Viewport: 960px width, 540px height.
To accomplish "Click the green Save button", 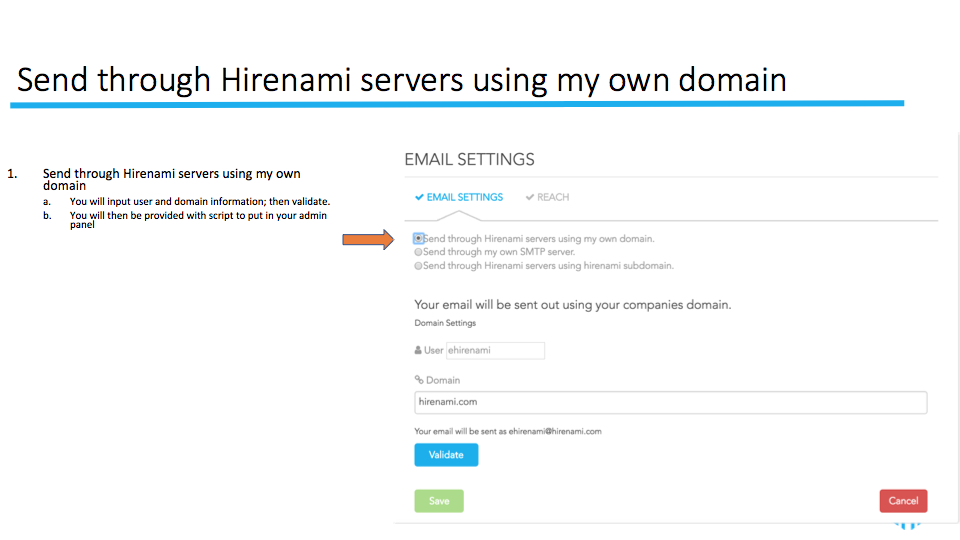I will click(x=439, y=501).
